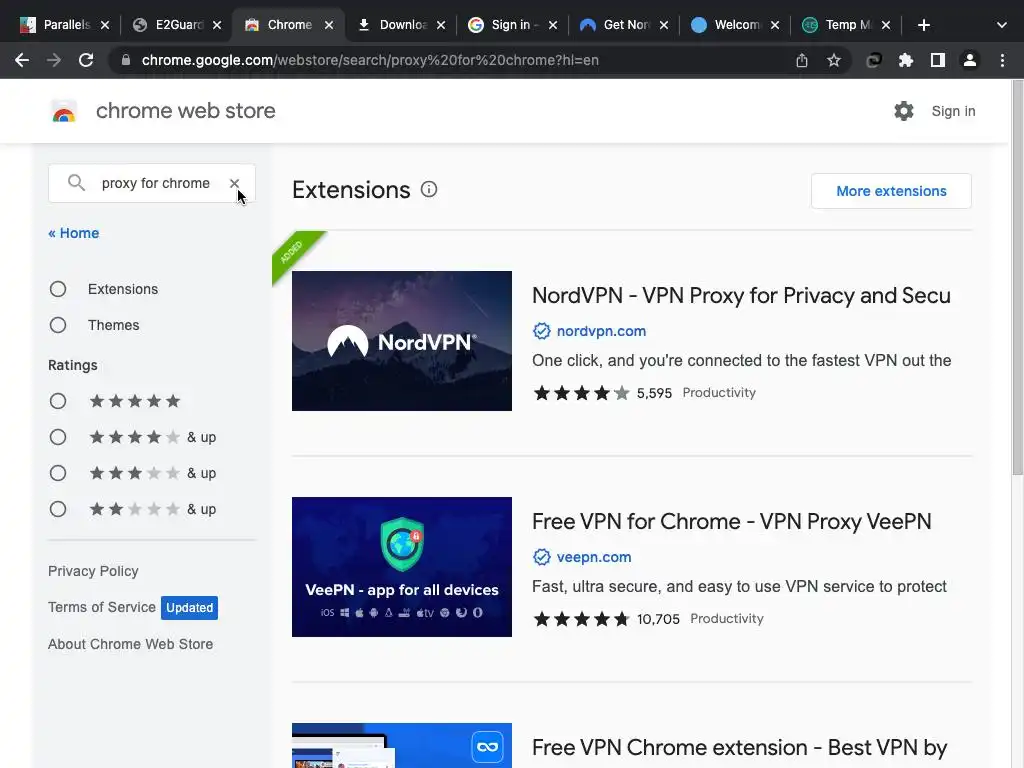Open the VeePN extension thumbnail

(402, 567)
